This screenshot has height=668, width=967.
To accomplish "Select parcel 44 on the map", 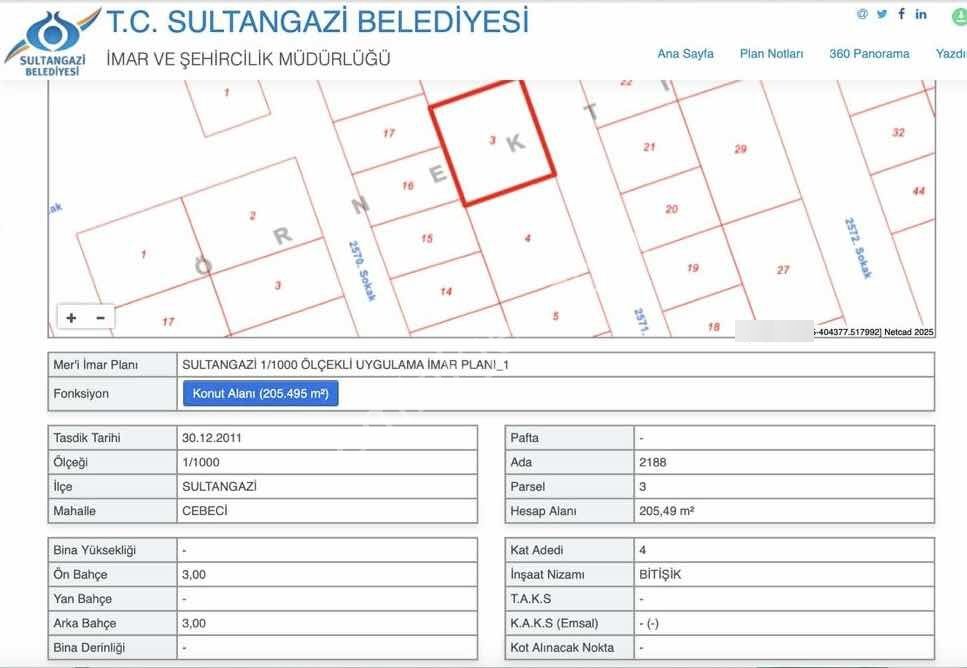I will [918, 191].
